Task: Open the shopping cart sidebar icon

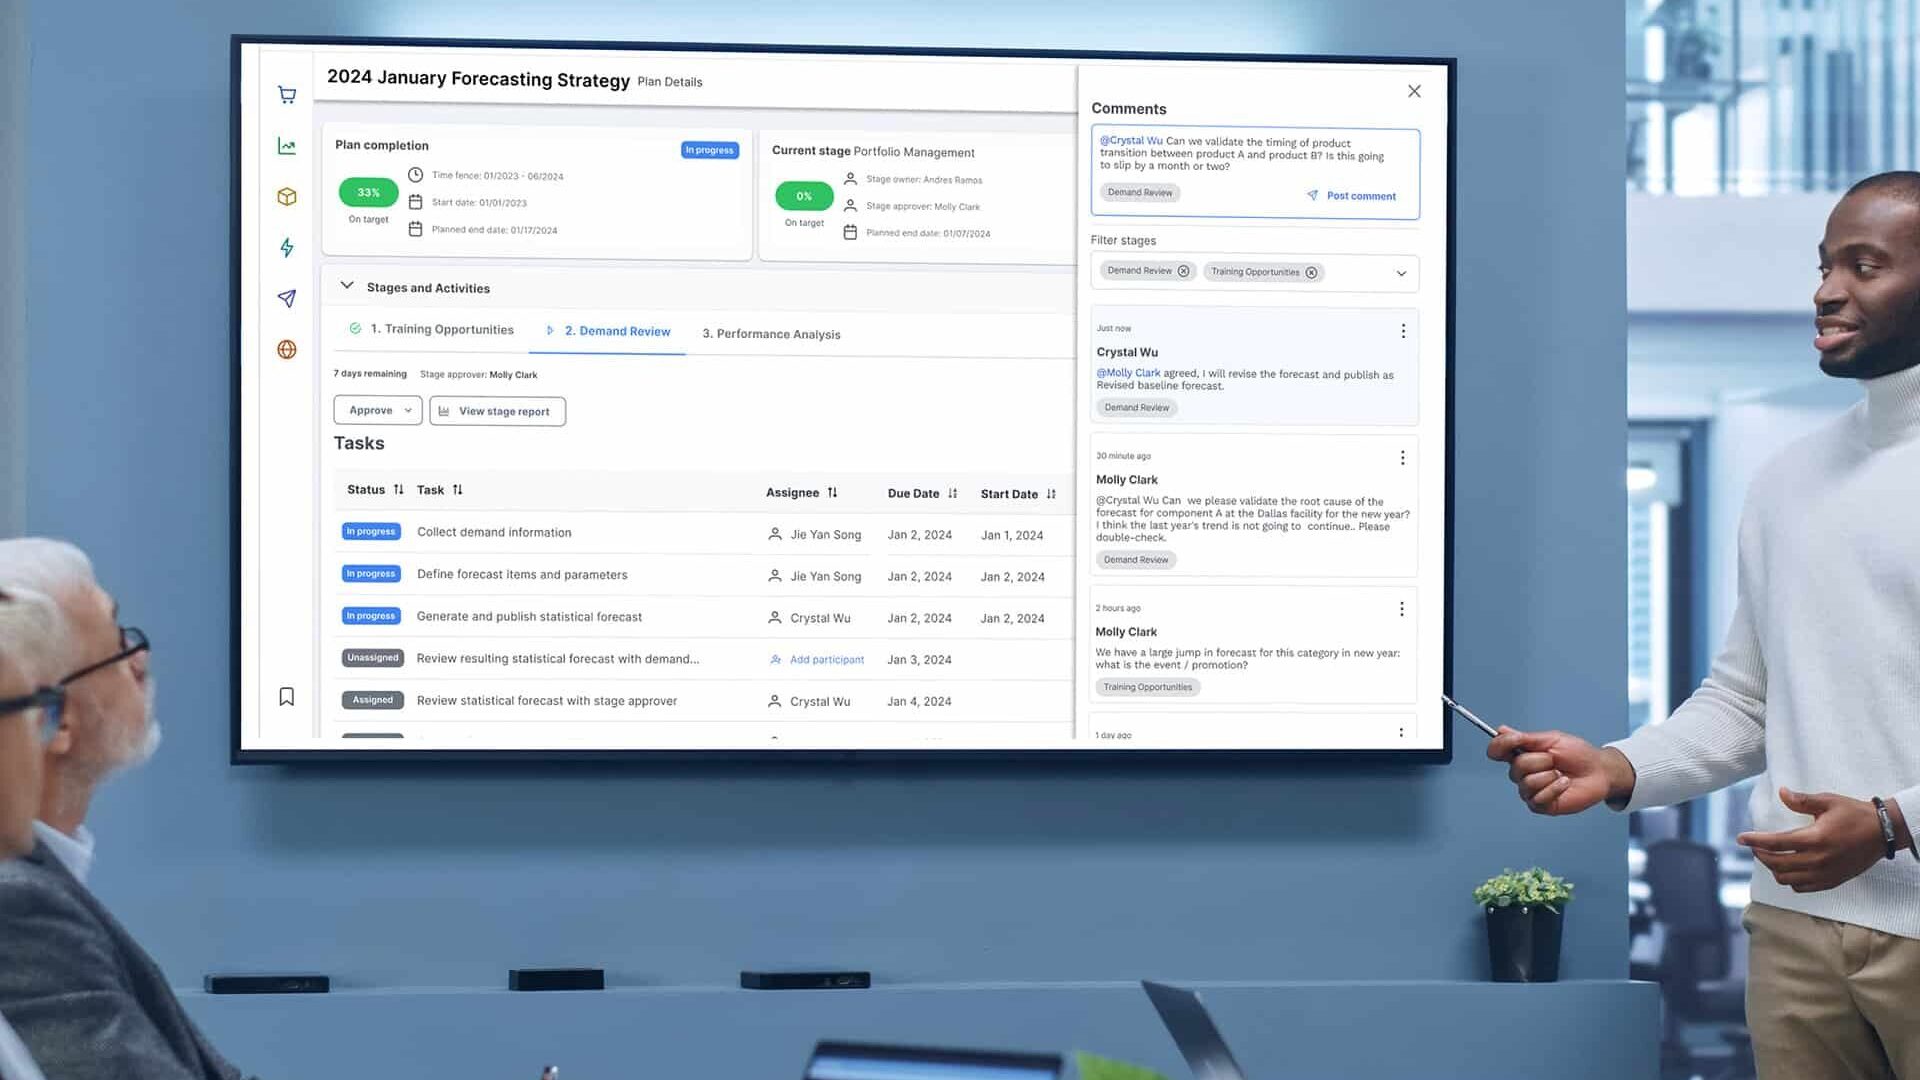Action: tap(287, 95)
